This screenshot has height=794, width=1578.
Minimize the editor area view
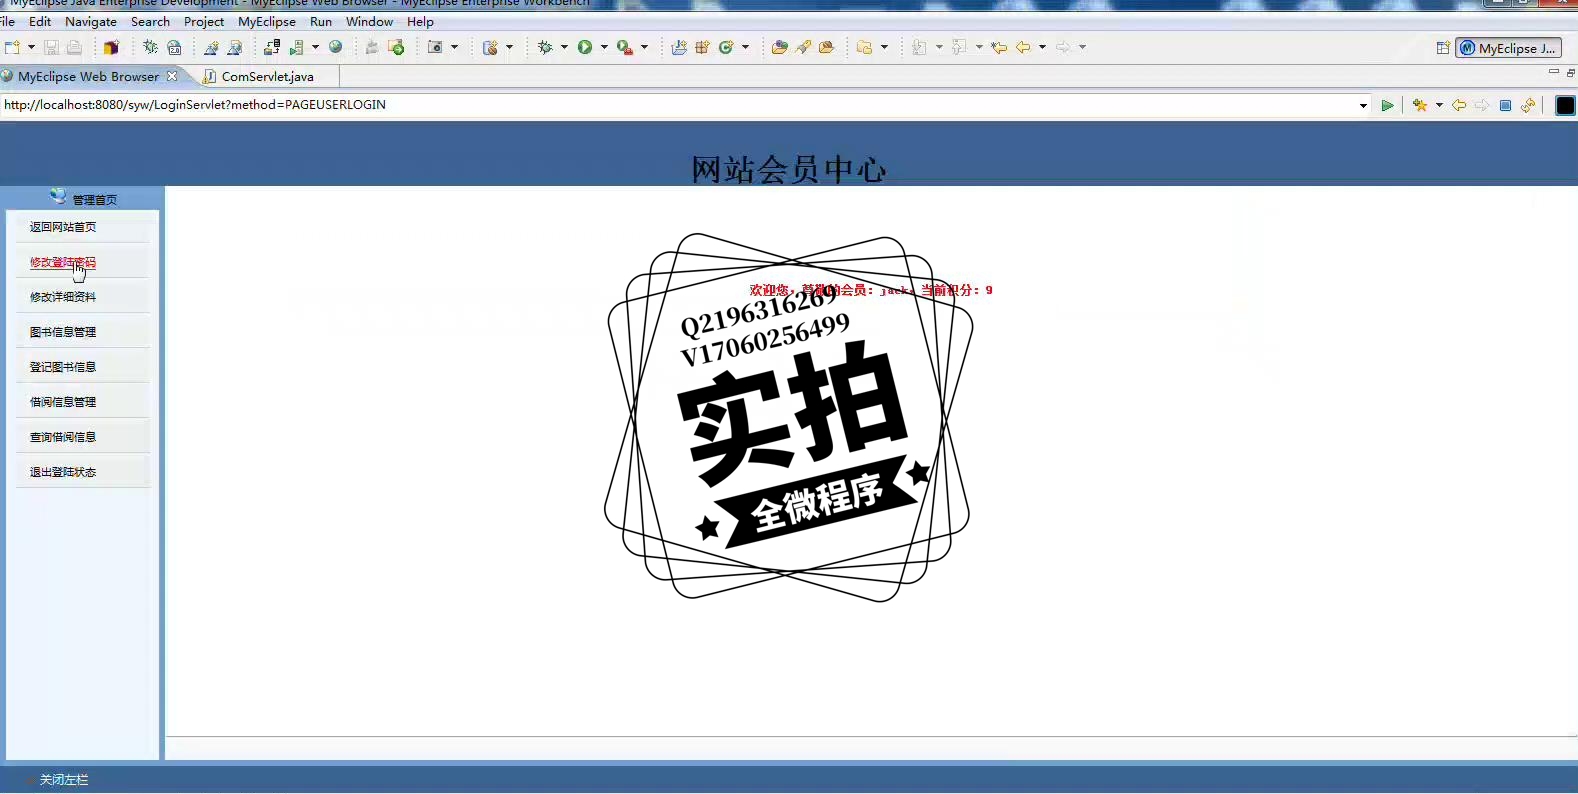coord(1553,72)
